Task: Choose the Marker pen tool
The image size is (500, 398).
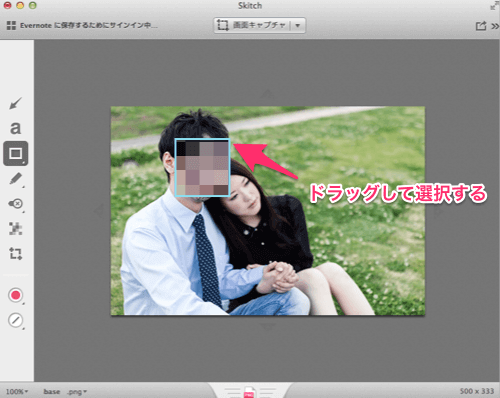Action: click(16, 179)
